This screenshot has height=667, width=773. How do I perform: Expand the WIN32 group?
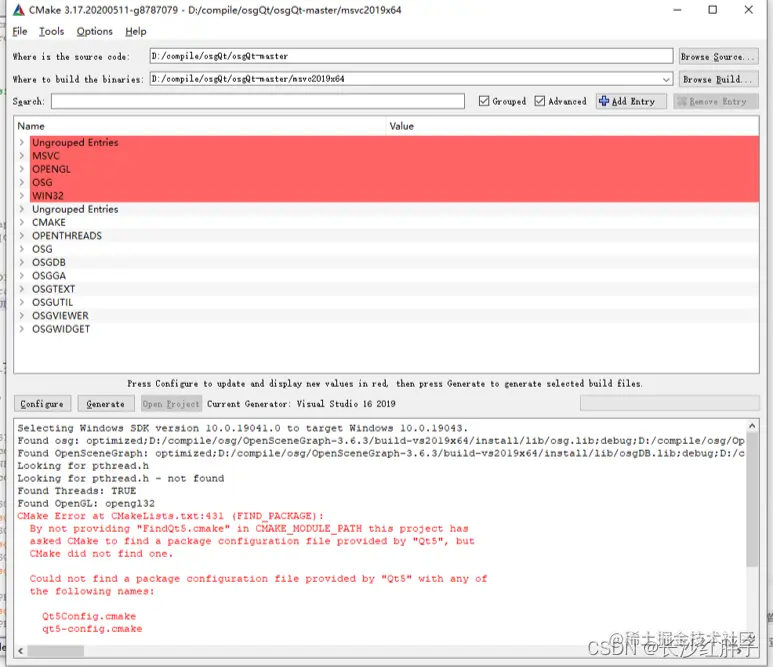click(22, 196)
